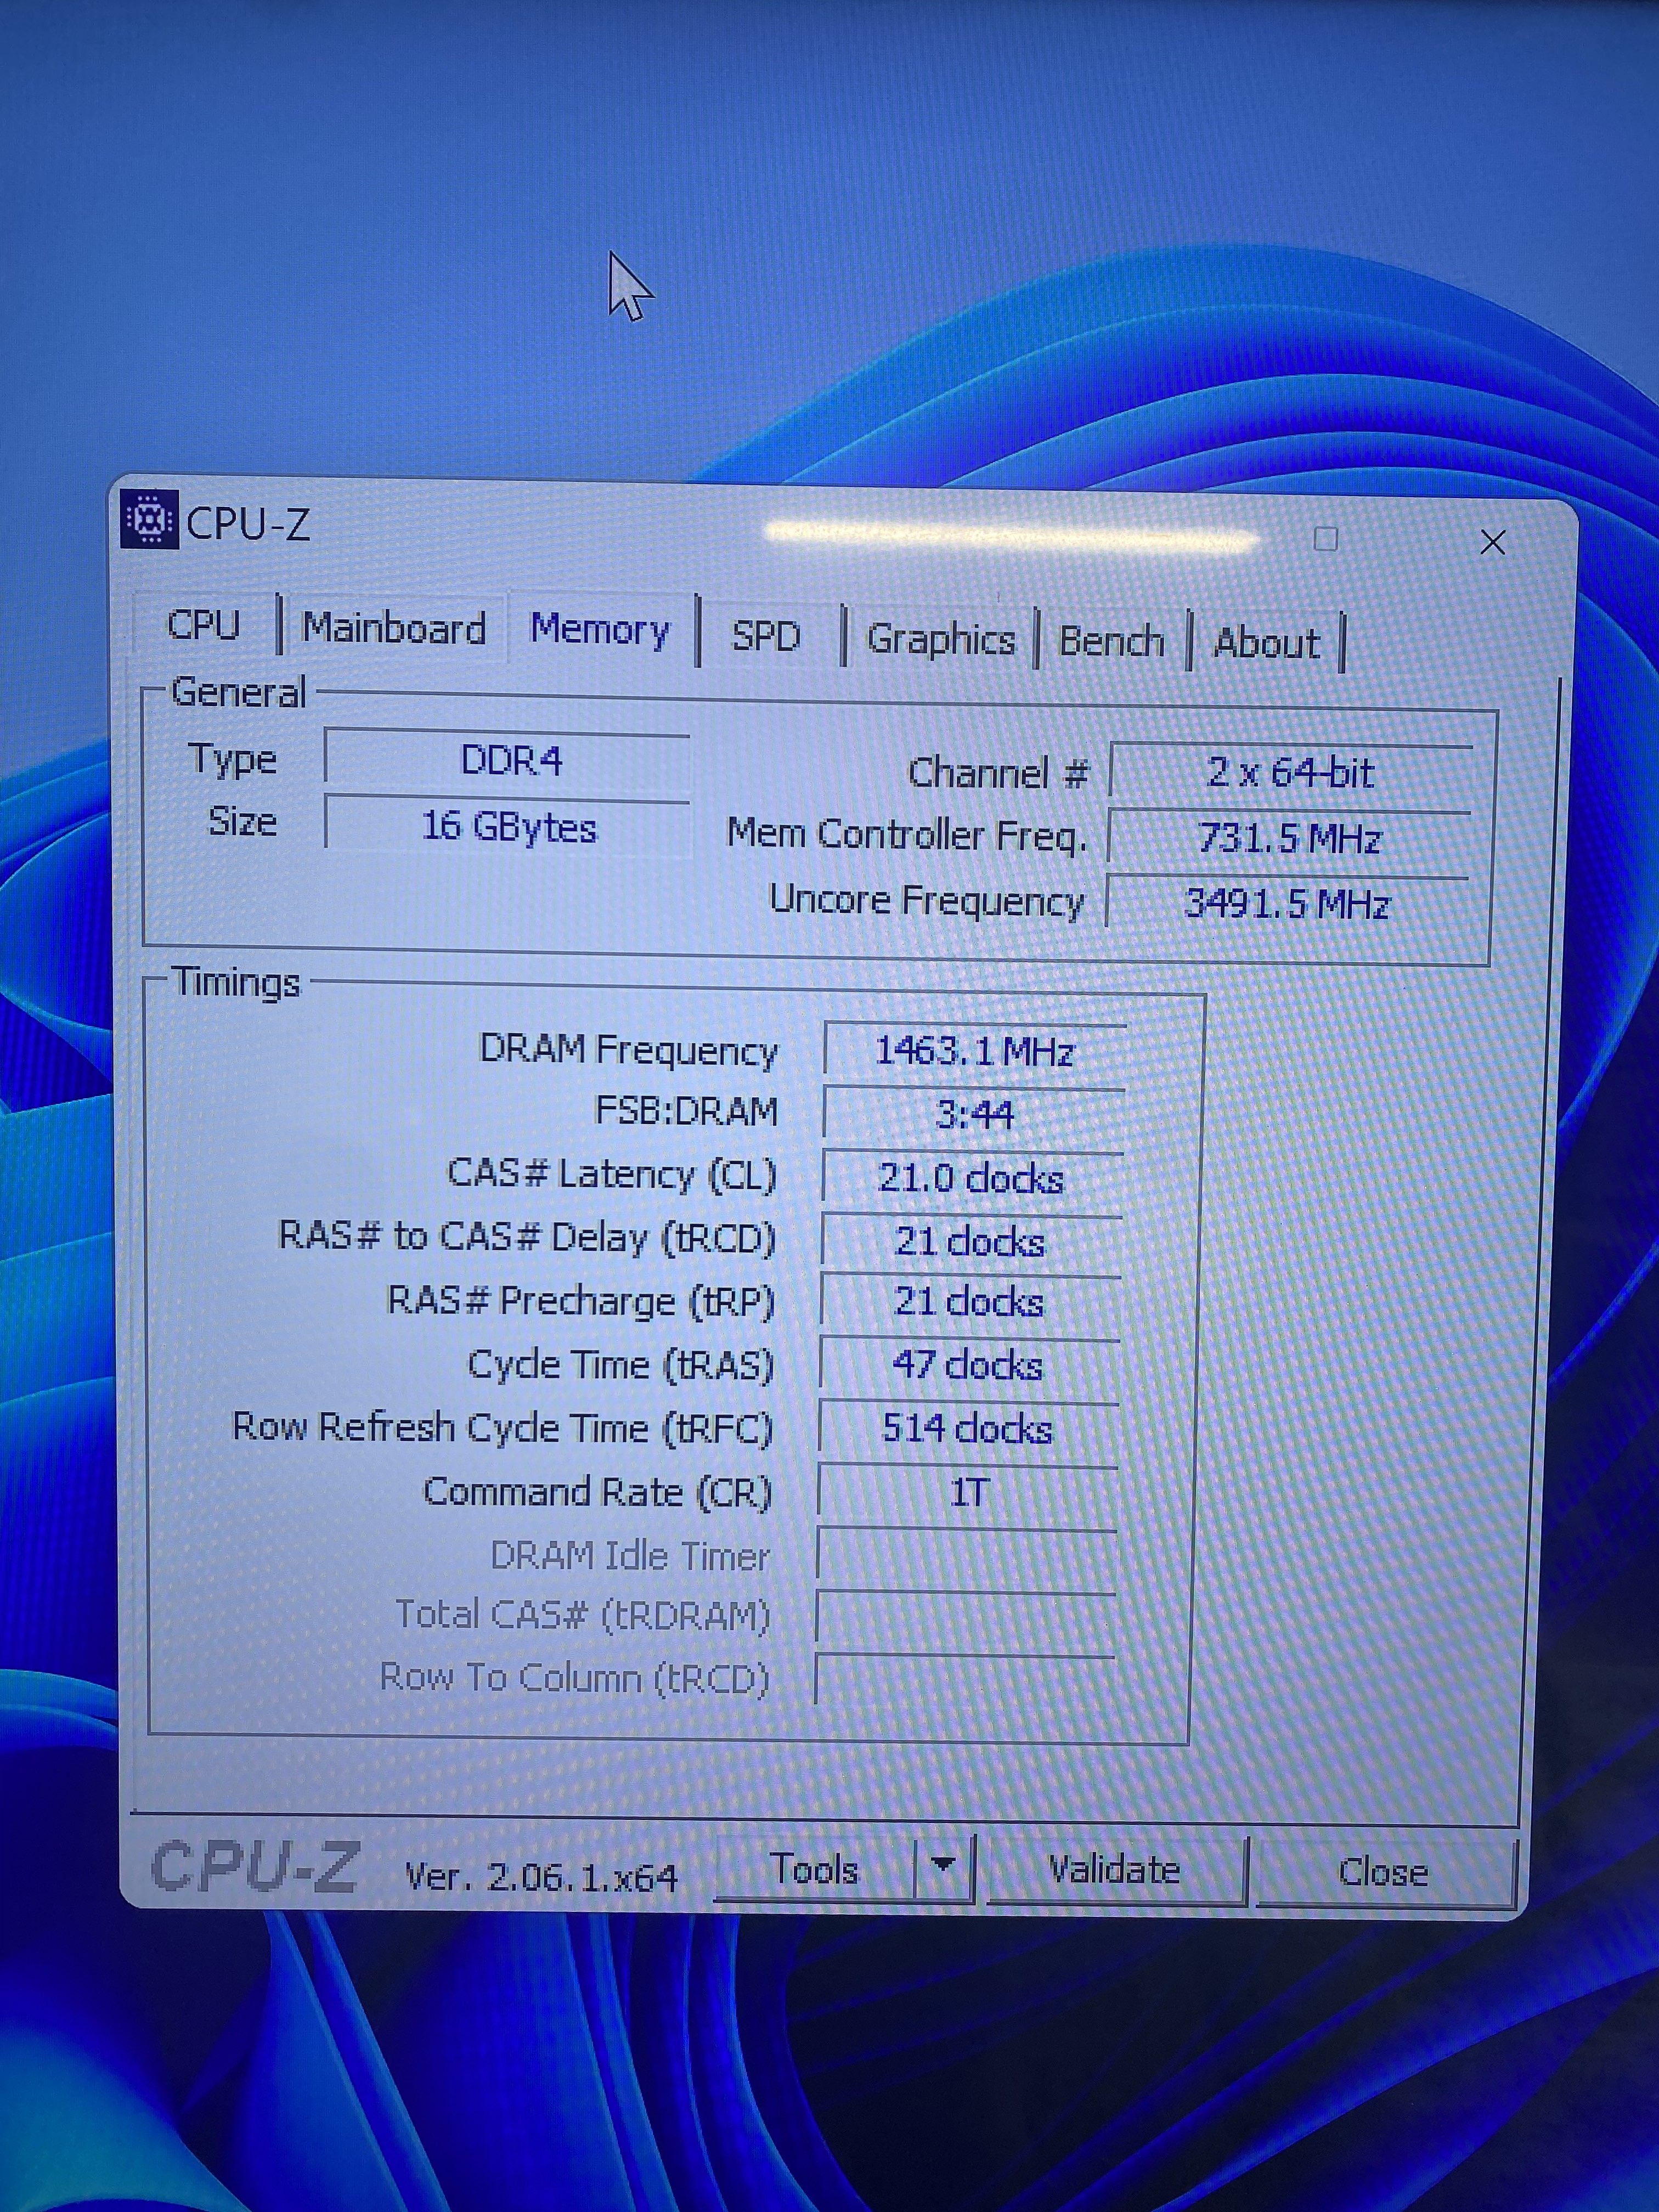Click the Ver. 2.06.1.x64 version text

coord(541,1877)
